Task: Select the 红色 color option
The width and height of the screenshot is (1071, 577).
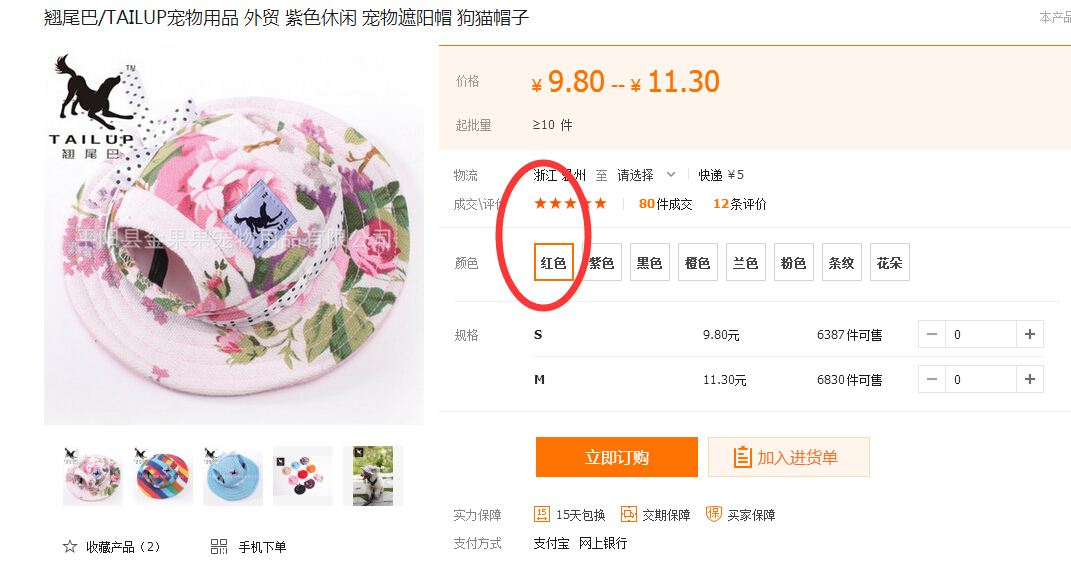Action: click(553, 263)
